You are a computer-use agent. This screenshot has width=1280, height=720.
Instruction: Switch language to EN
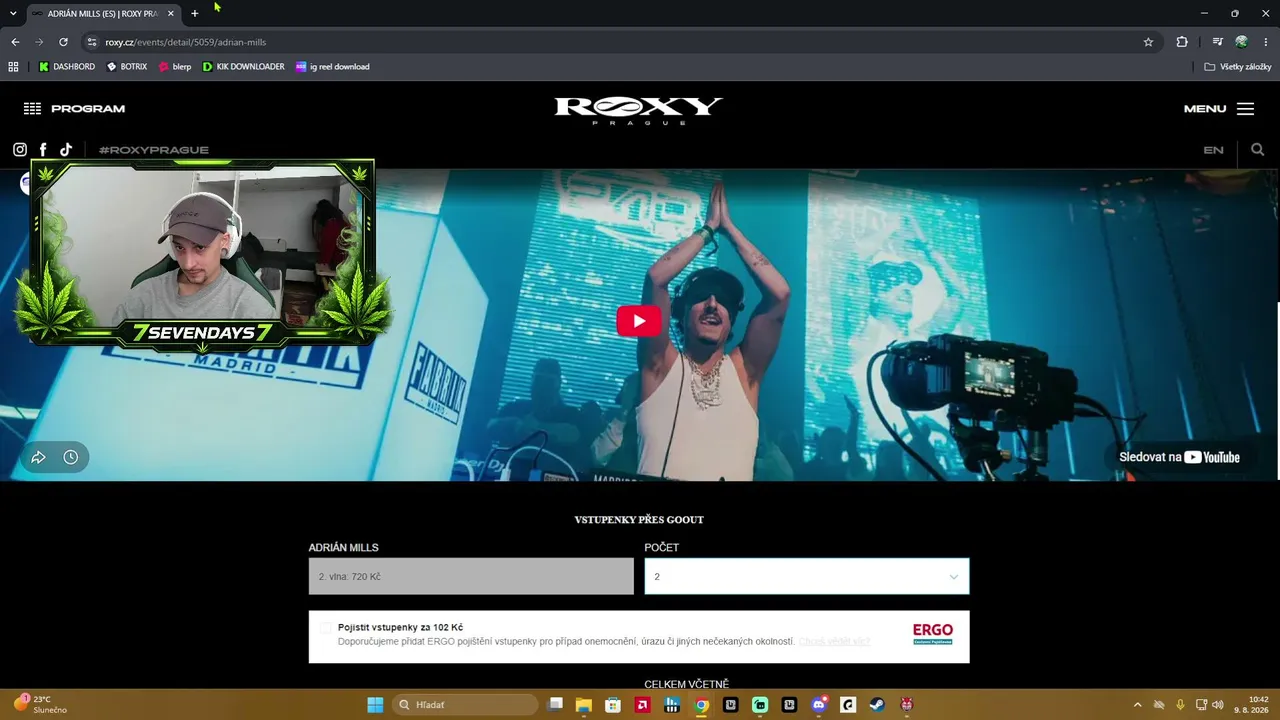pos(1213,150)
